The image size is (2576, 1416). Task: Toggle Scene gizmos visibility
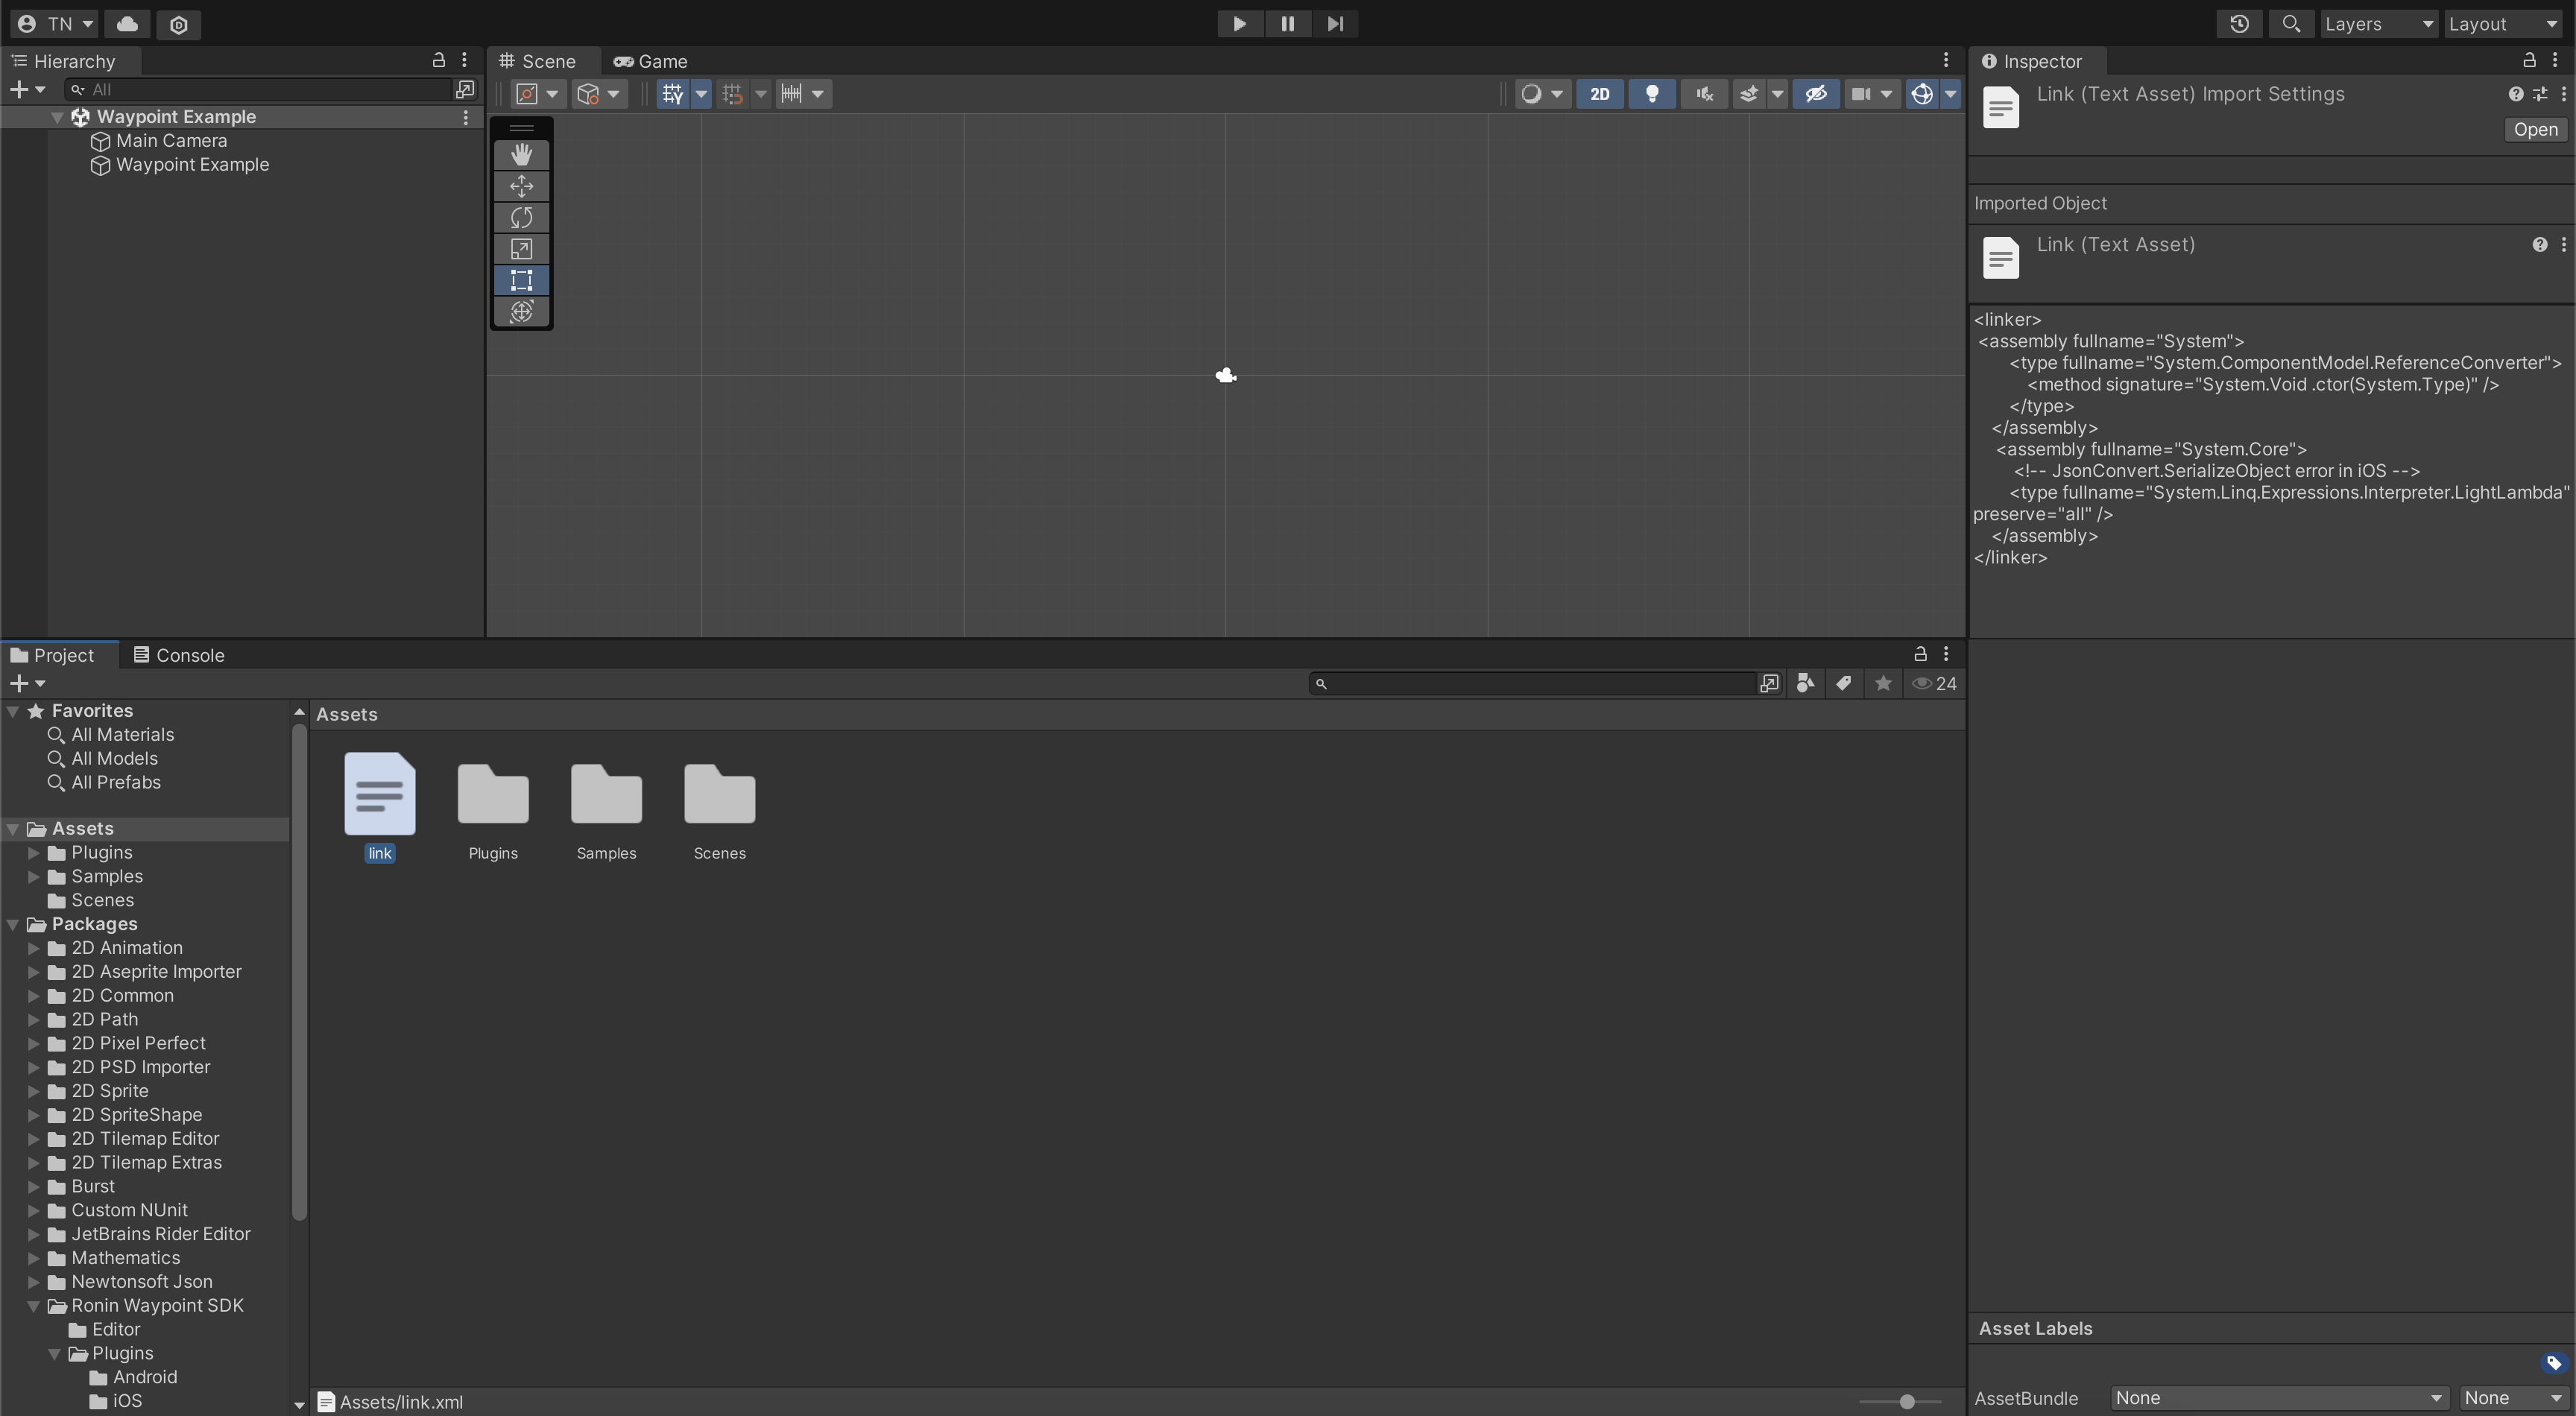tap(1922, 94)
